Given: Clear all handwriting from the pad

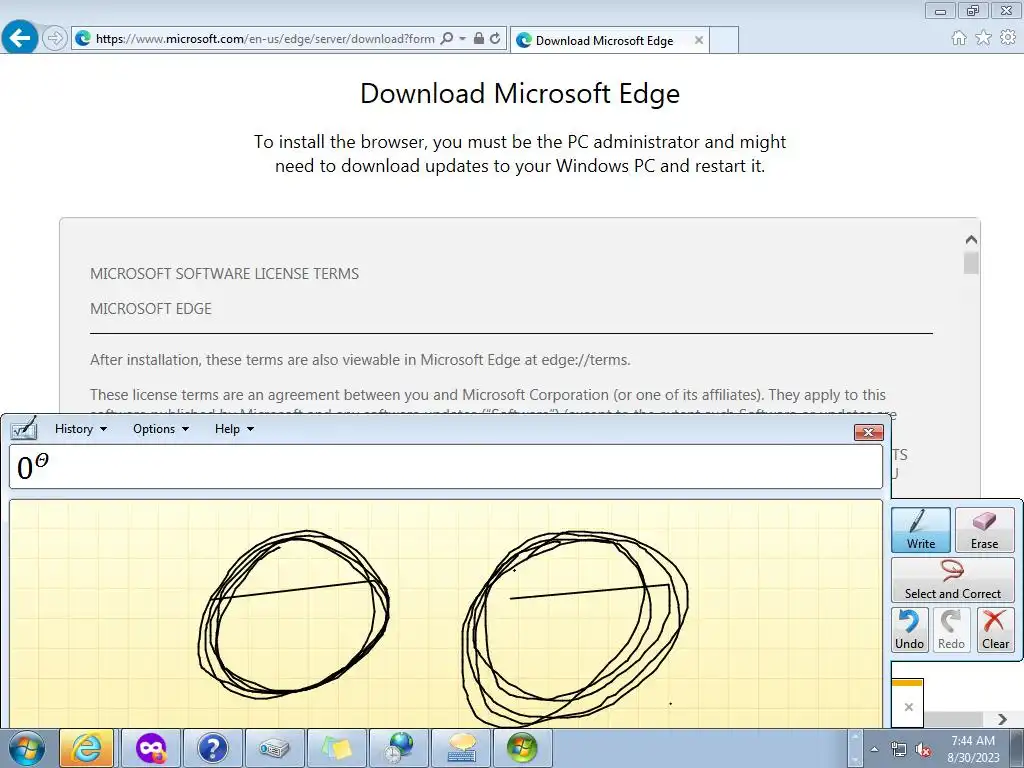Looking at the screenshot, I should 995,630.
